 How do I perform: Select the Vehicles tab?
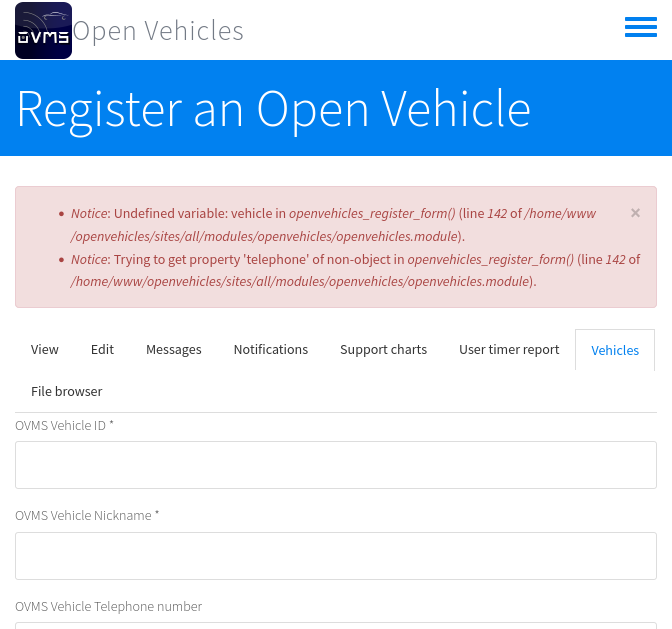coord(615,350)
